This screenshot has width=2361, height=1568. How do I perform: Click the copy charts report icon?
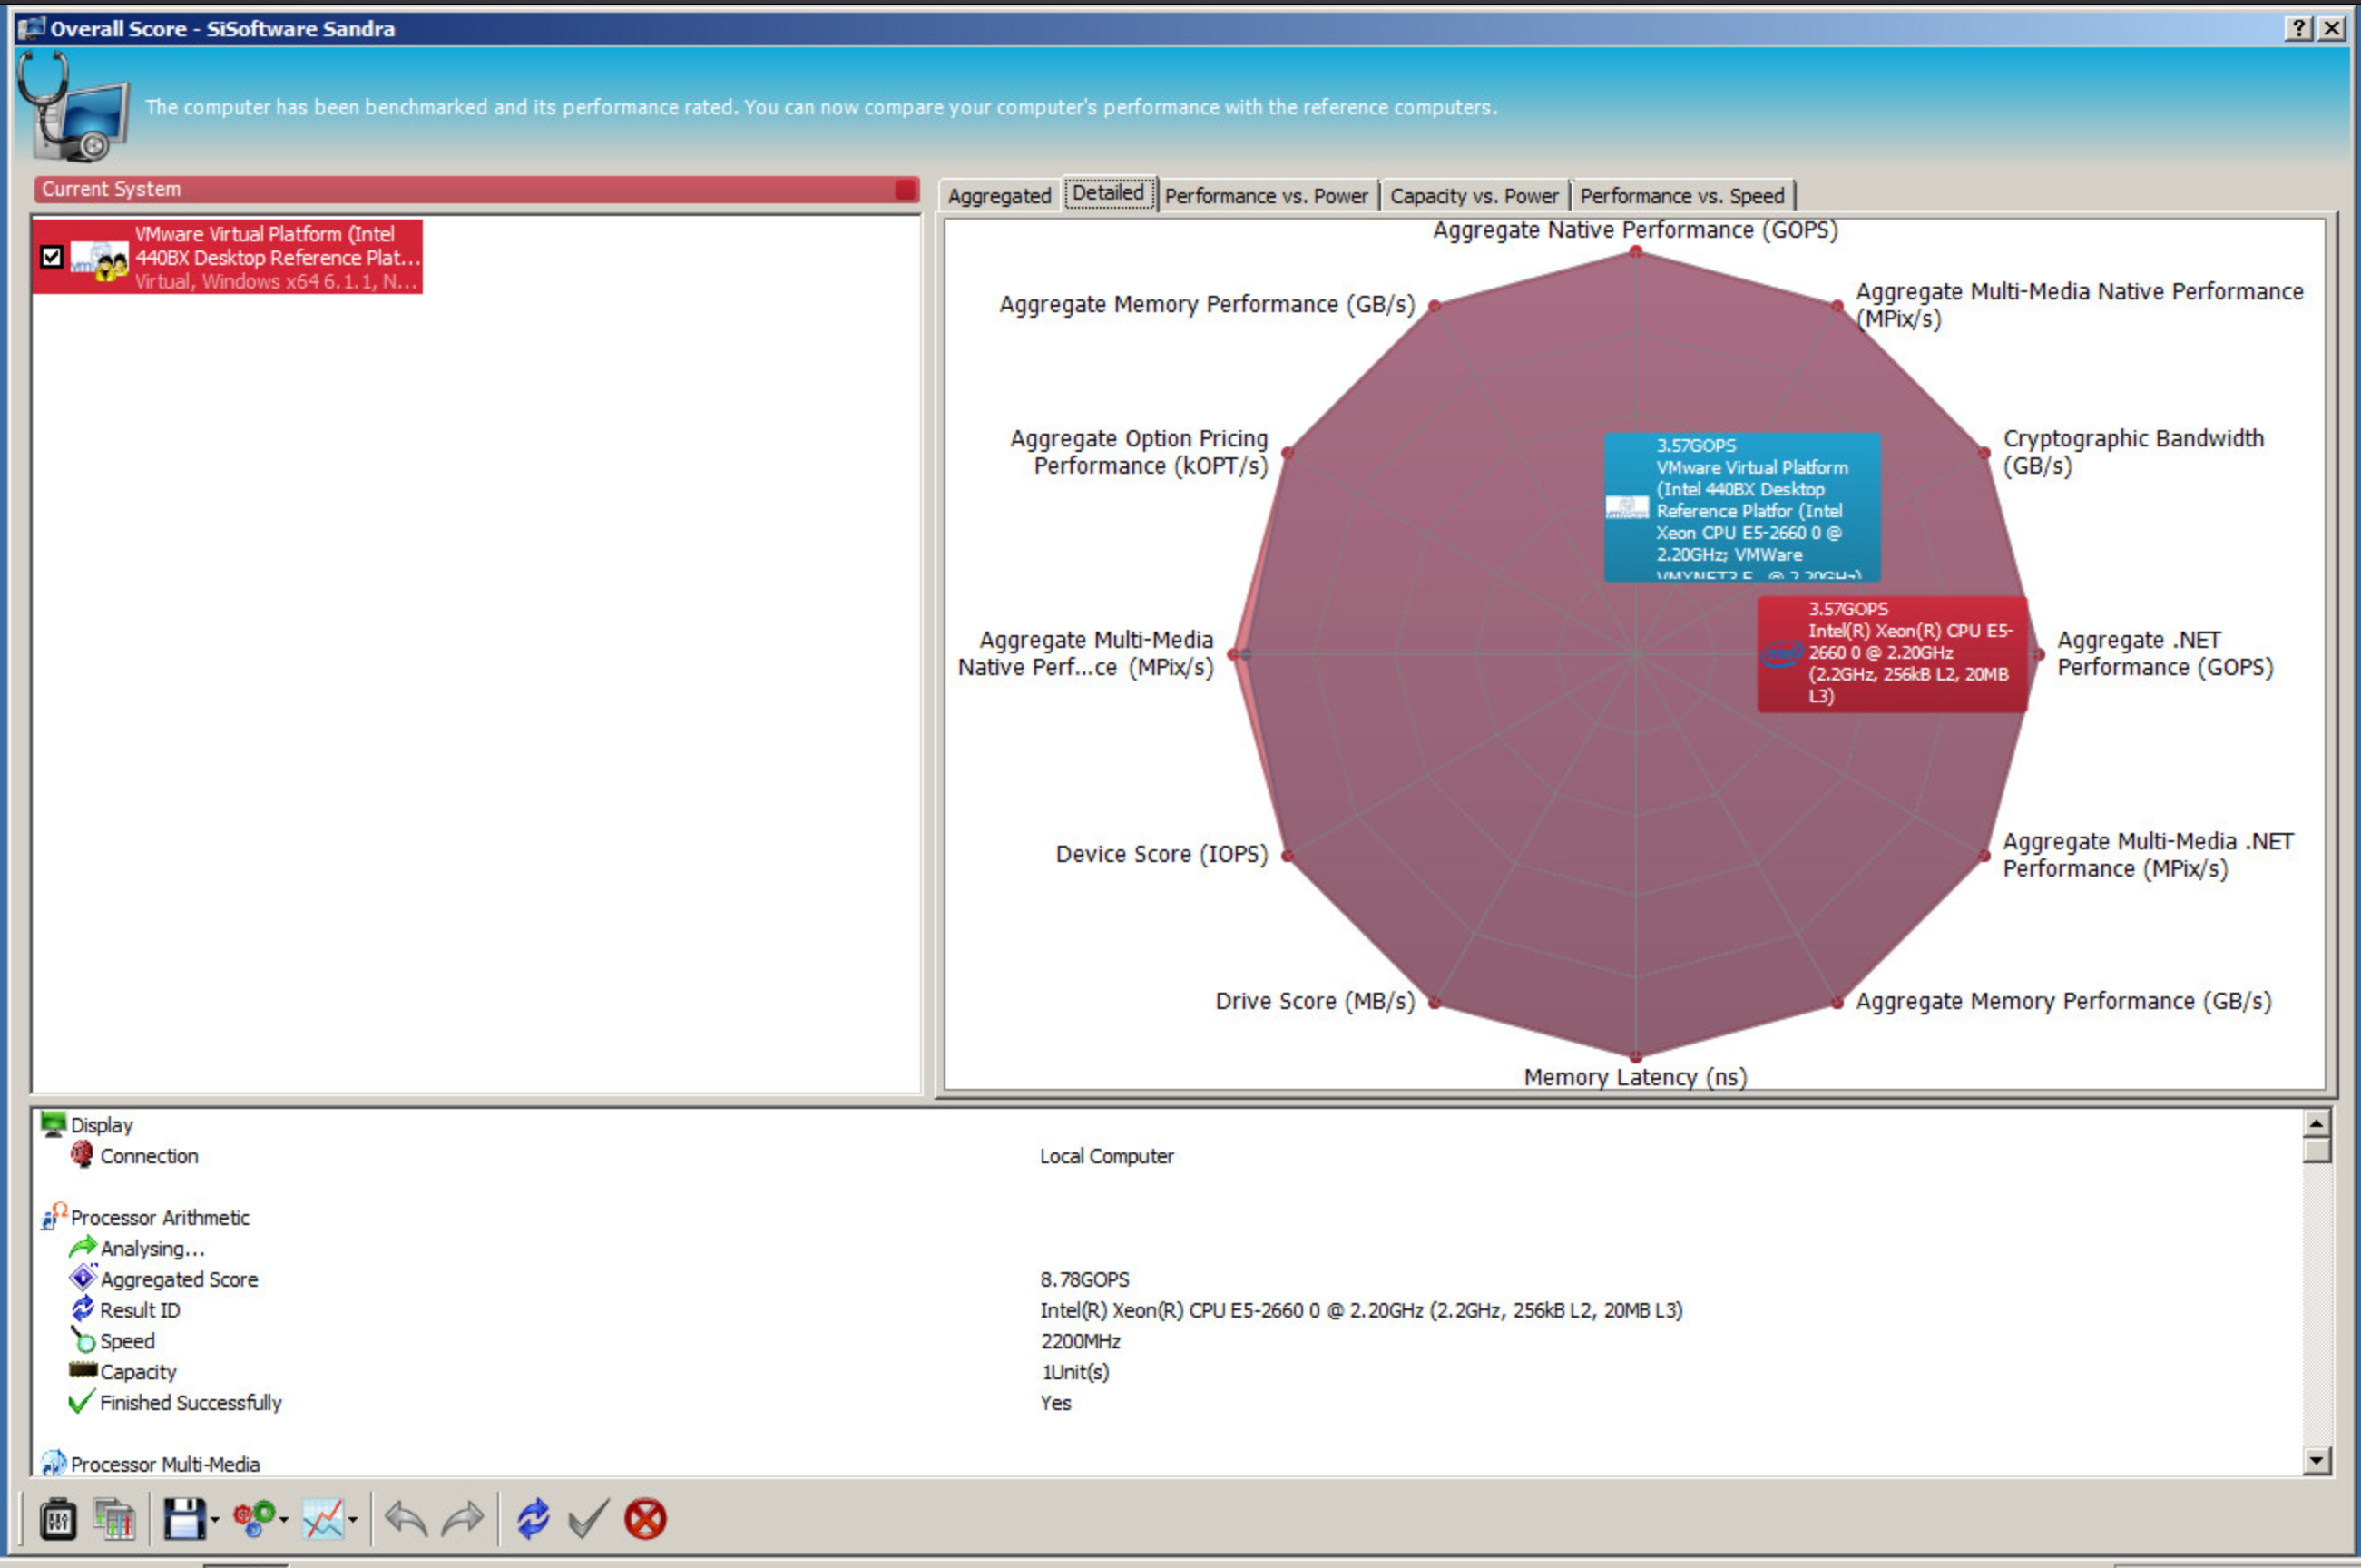pos(114,1519)
